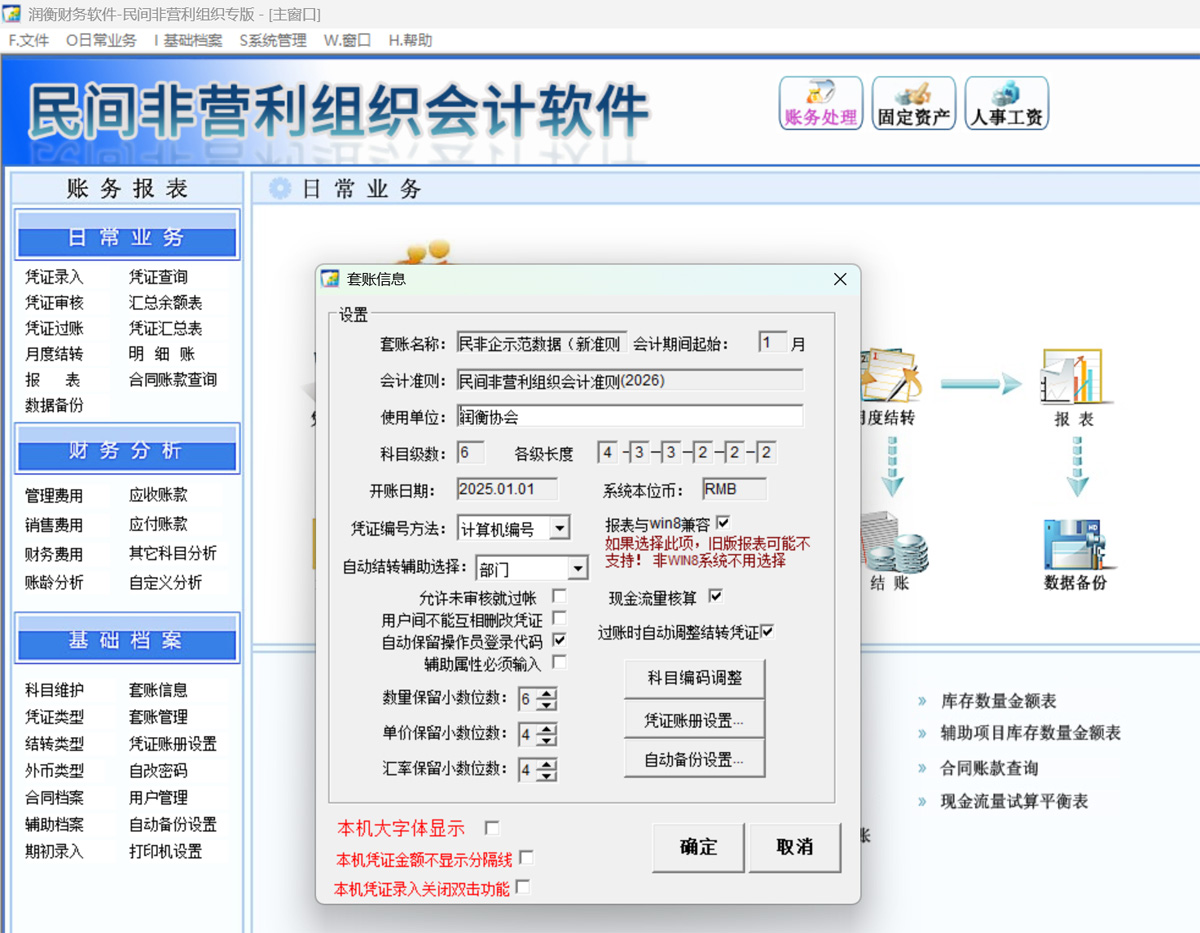Image resolution: width=1200 pixels, height=933 pixels.
Task: Open the 账务处理 module icon
Action: click(x=820, y=103)
